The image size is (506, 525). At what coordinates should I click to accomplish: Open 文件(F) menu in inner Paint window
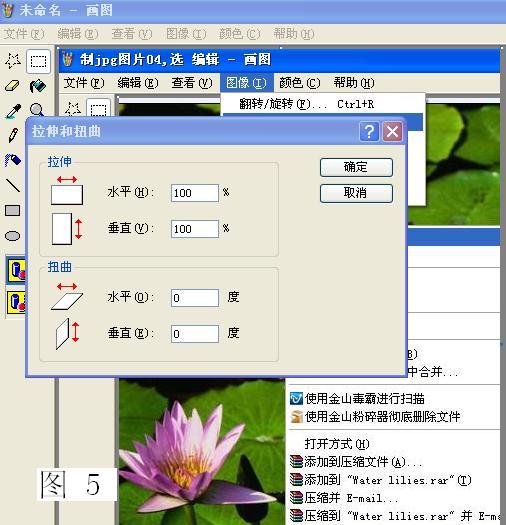pyautogui.click(x=84, y=83)
